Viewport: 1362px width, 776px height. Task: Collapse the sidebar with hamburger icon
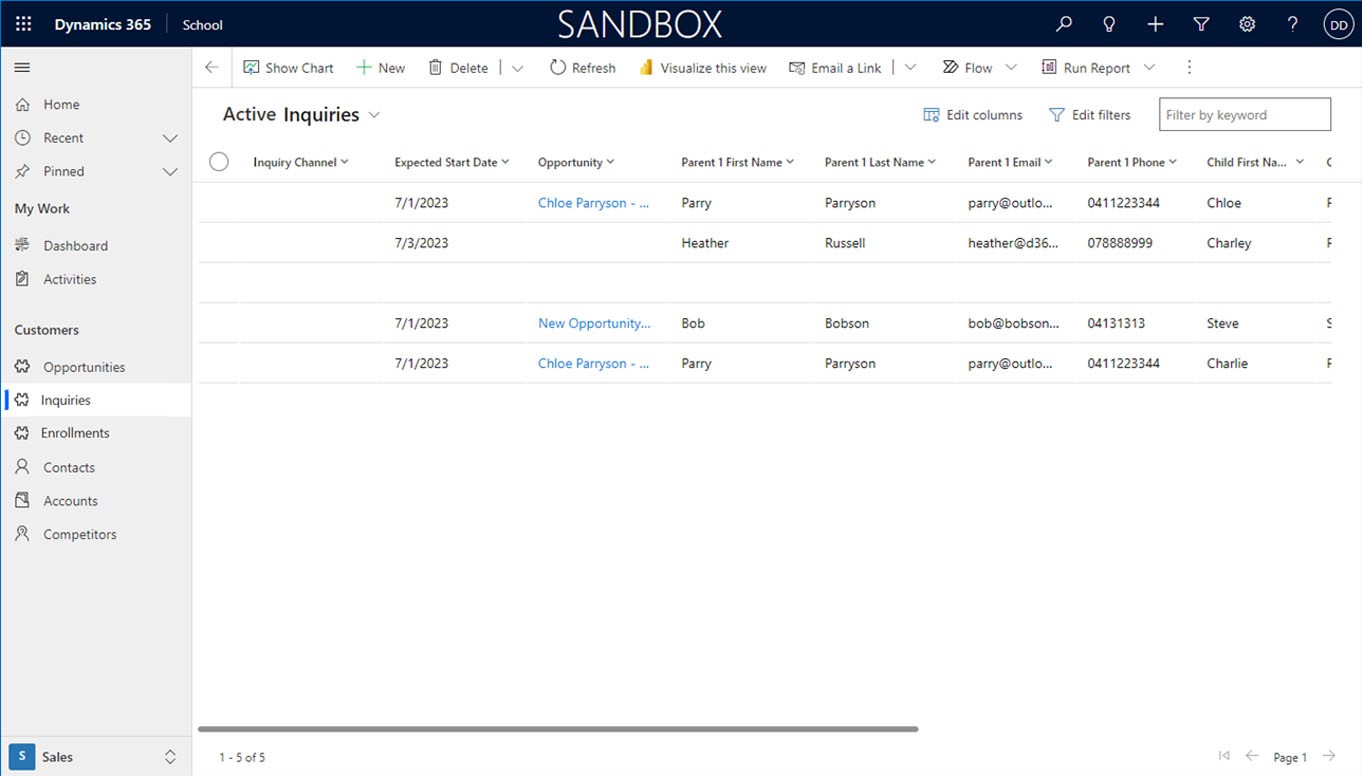(22, 68)
